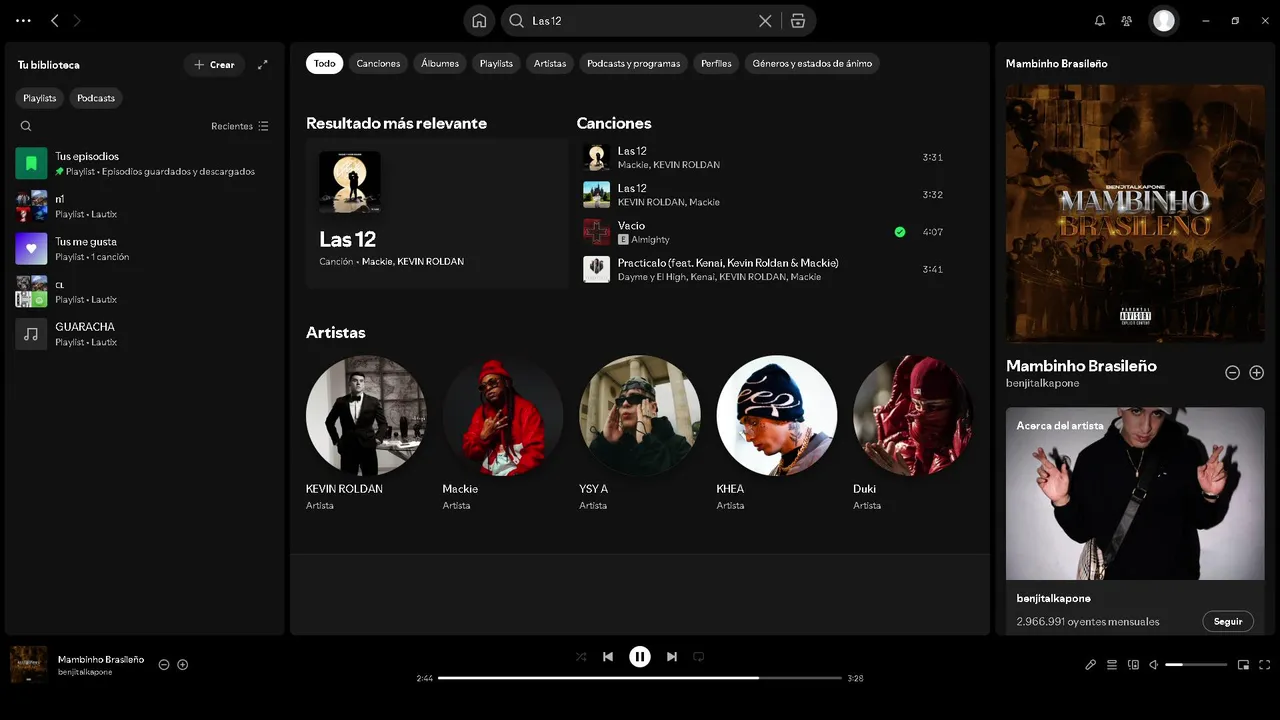This screenshot has height=720, width=1280.
Task: Click the plus icon beside the now playing title
Action: pos(183,664)
